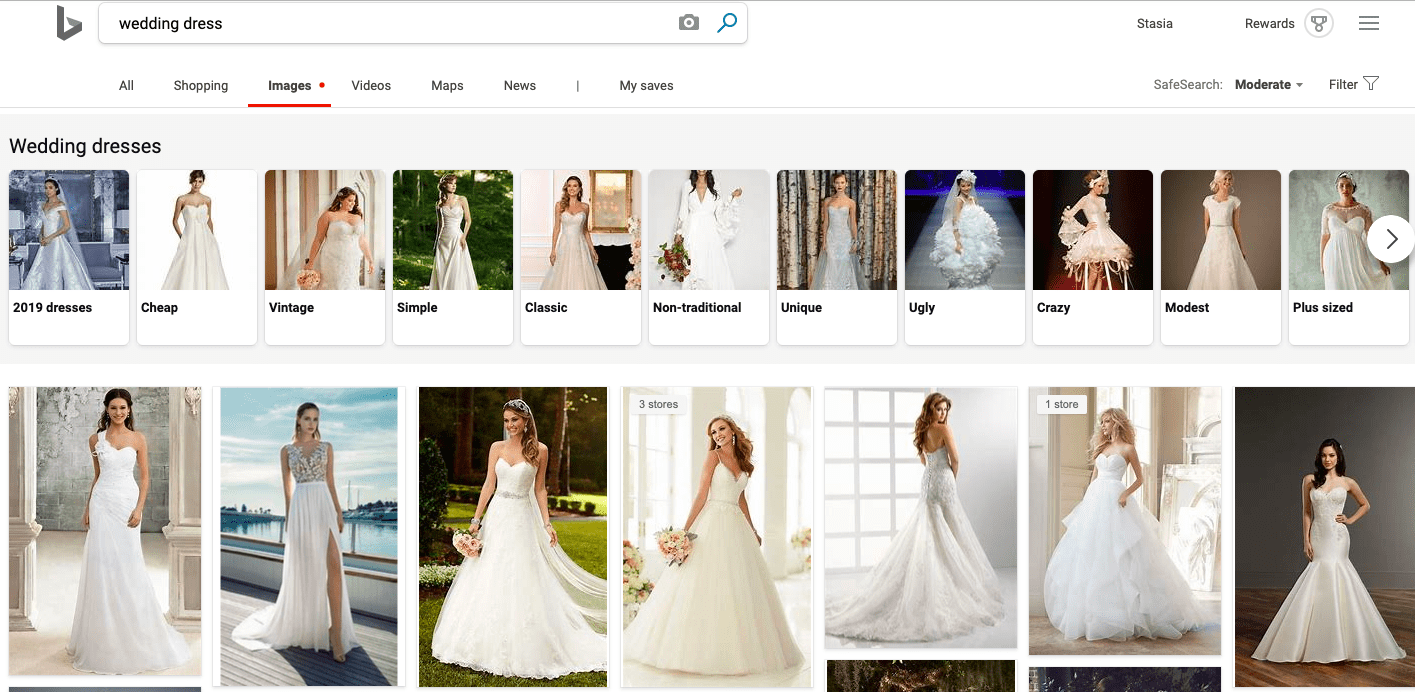This screenshot has height=692, width=1415.
Task: Select the Classic suggestion card
Action: [581, 257]
